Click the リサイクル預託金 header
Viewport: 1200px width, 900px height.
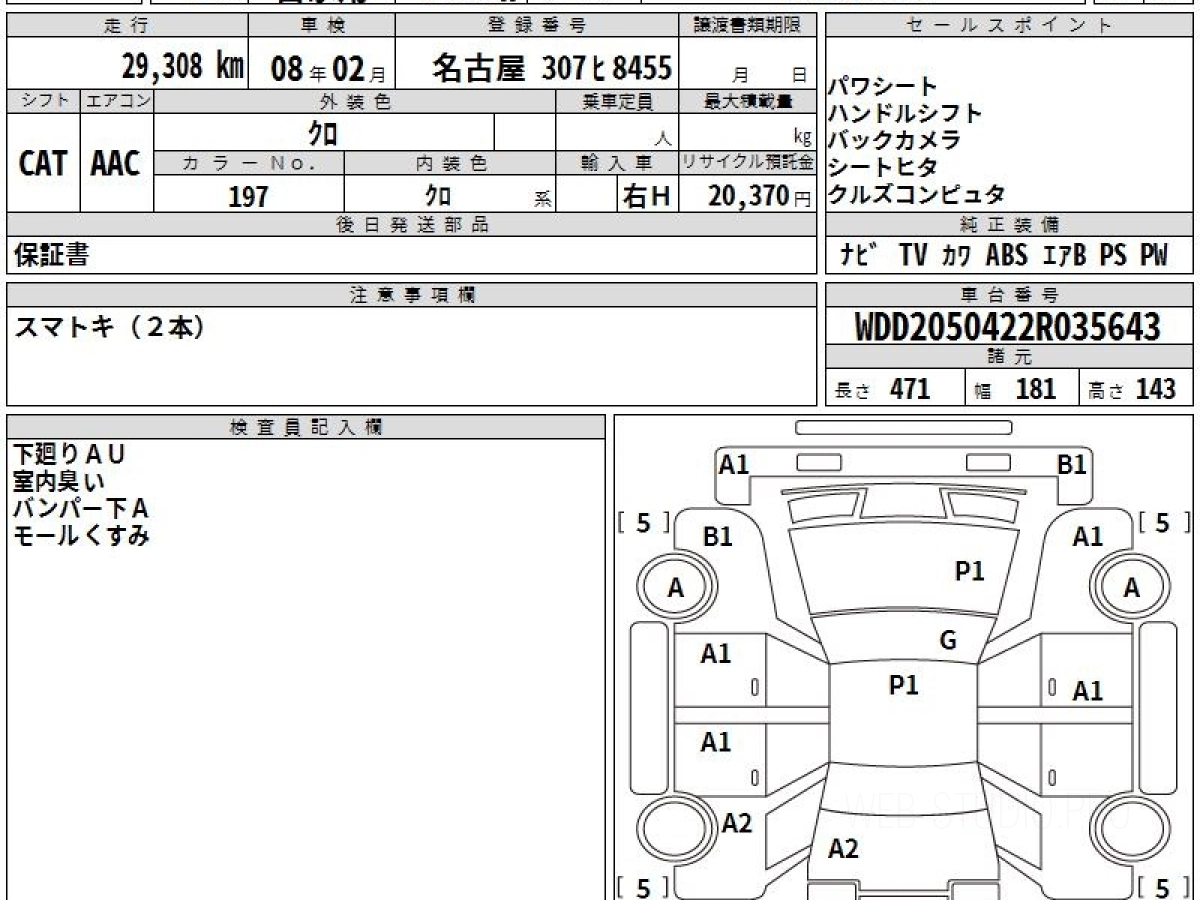748,163
